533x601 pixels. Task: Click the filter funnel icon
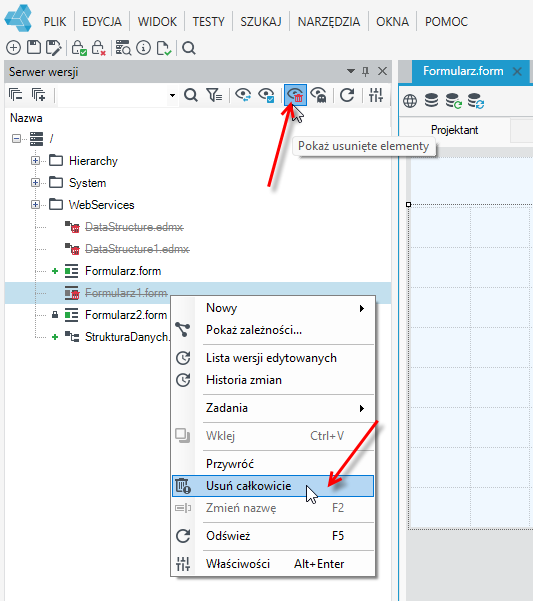coord(214,95)
